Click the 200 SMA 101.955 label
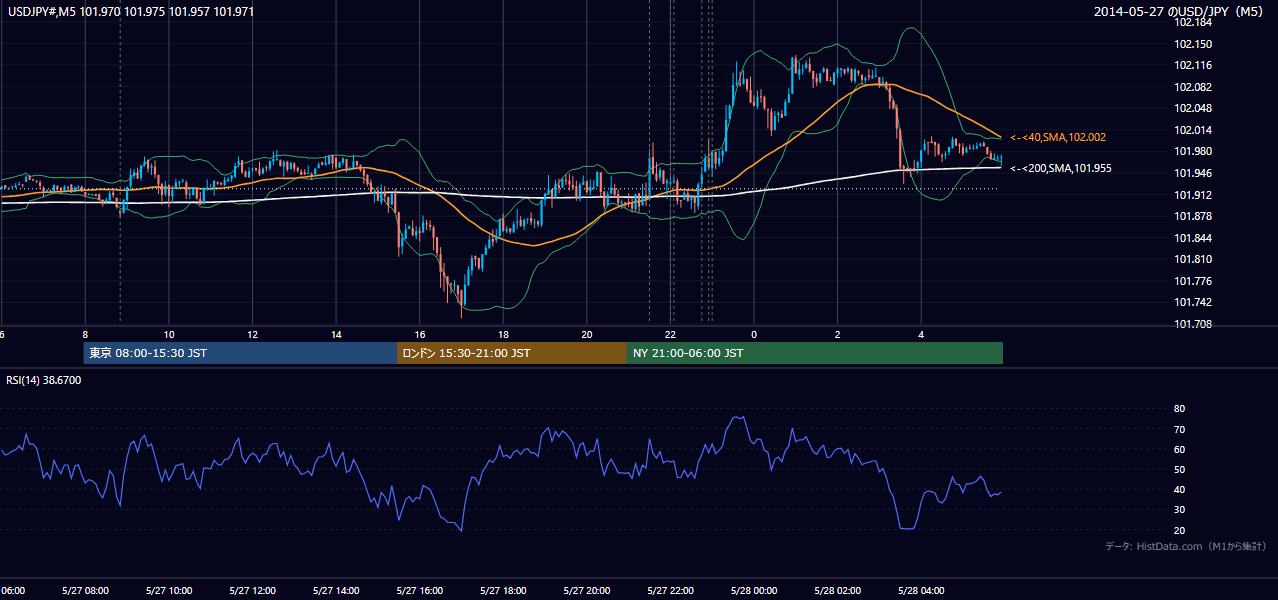Viewport: 1278px width, 600px height. (1061, 168)
